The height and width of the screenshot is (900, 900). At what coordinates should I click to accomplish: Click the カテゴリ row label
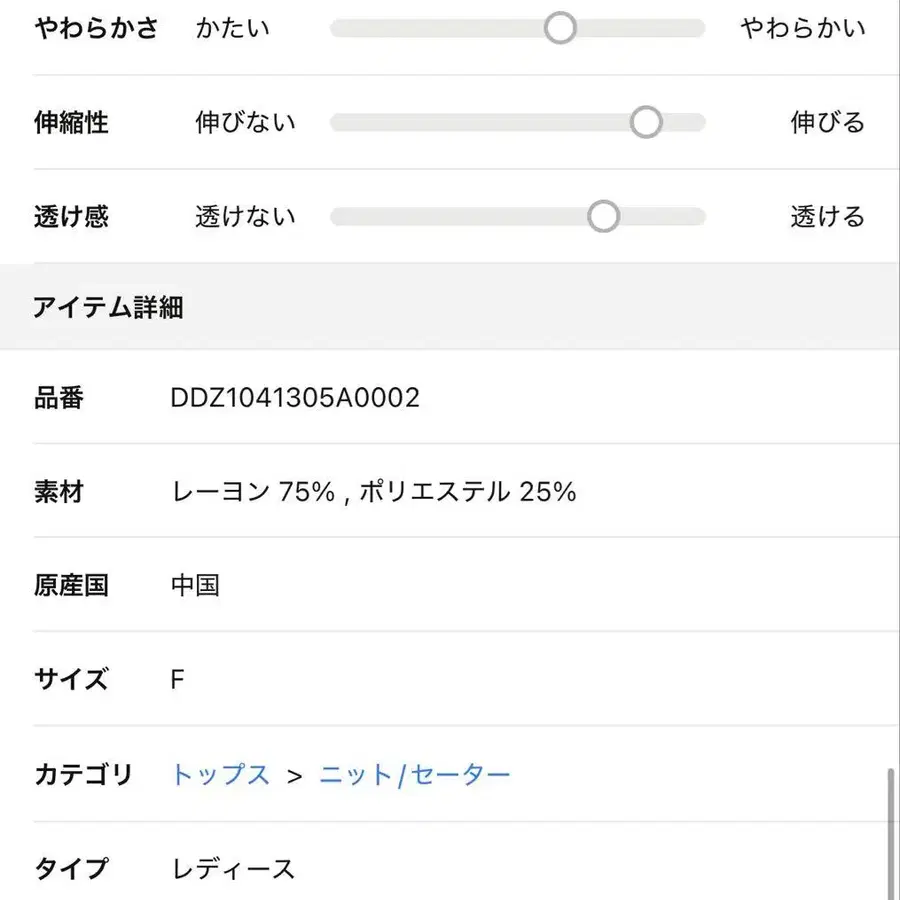point(84,774)
